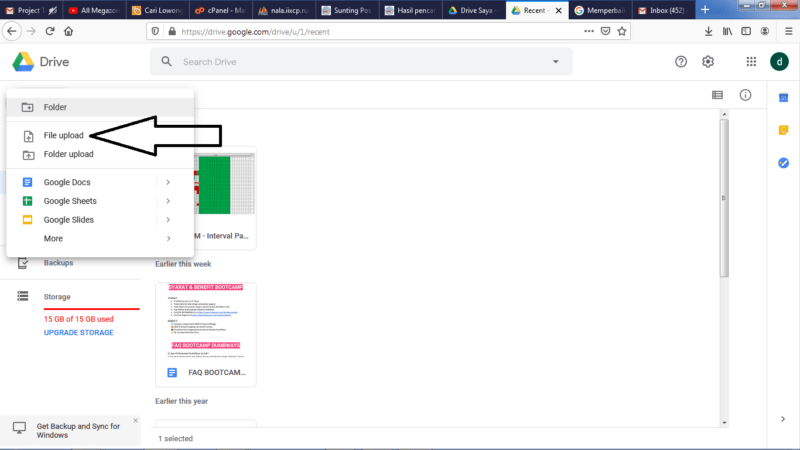Select File upload menu item
The width and height of the screenshot is (800, 450).
pyautogui.click(x=100, y=135)
